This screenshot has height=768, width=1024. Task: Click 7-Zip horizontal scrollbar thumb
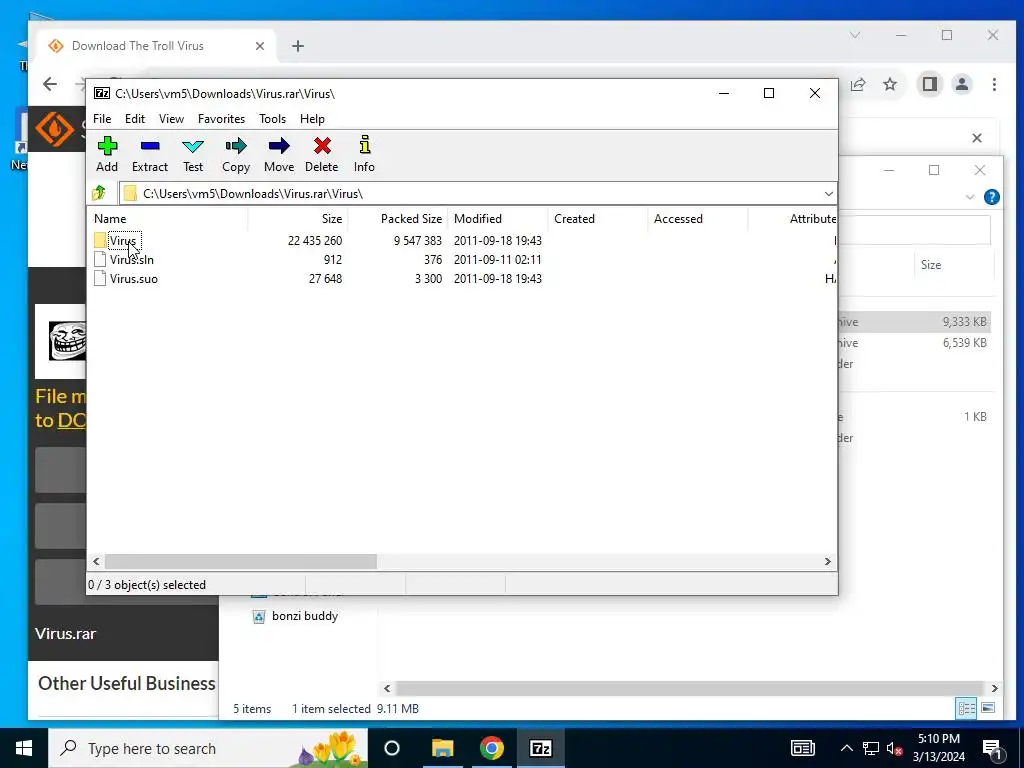(240, 562)
